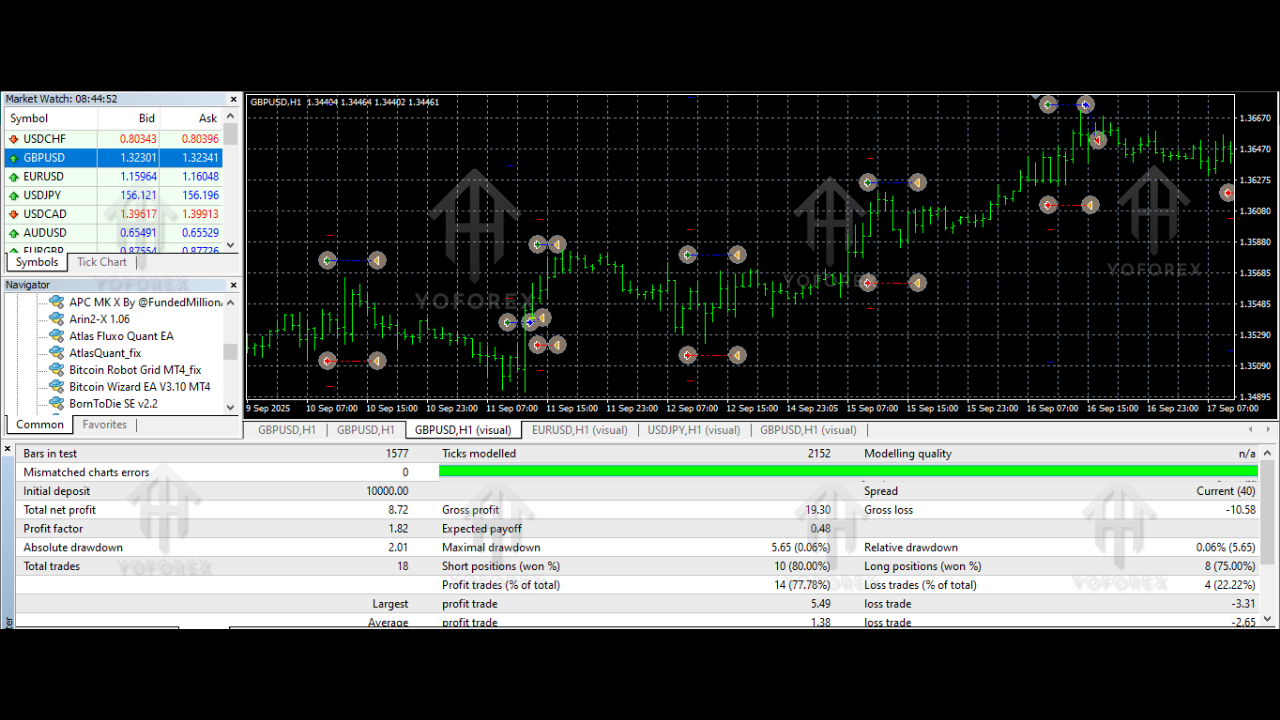Click the robot icon next to Arin2-X 1.06

tap(55, 319)
